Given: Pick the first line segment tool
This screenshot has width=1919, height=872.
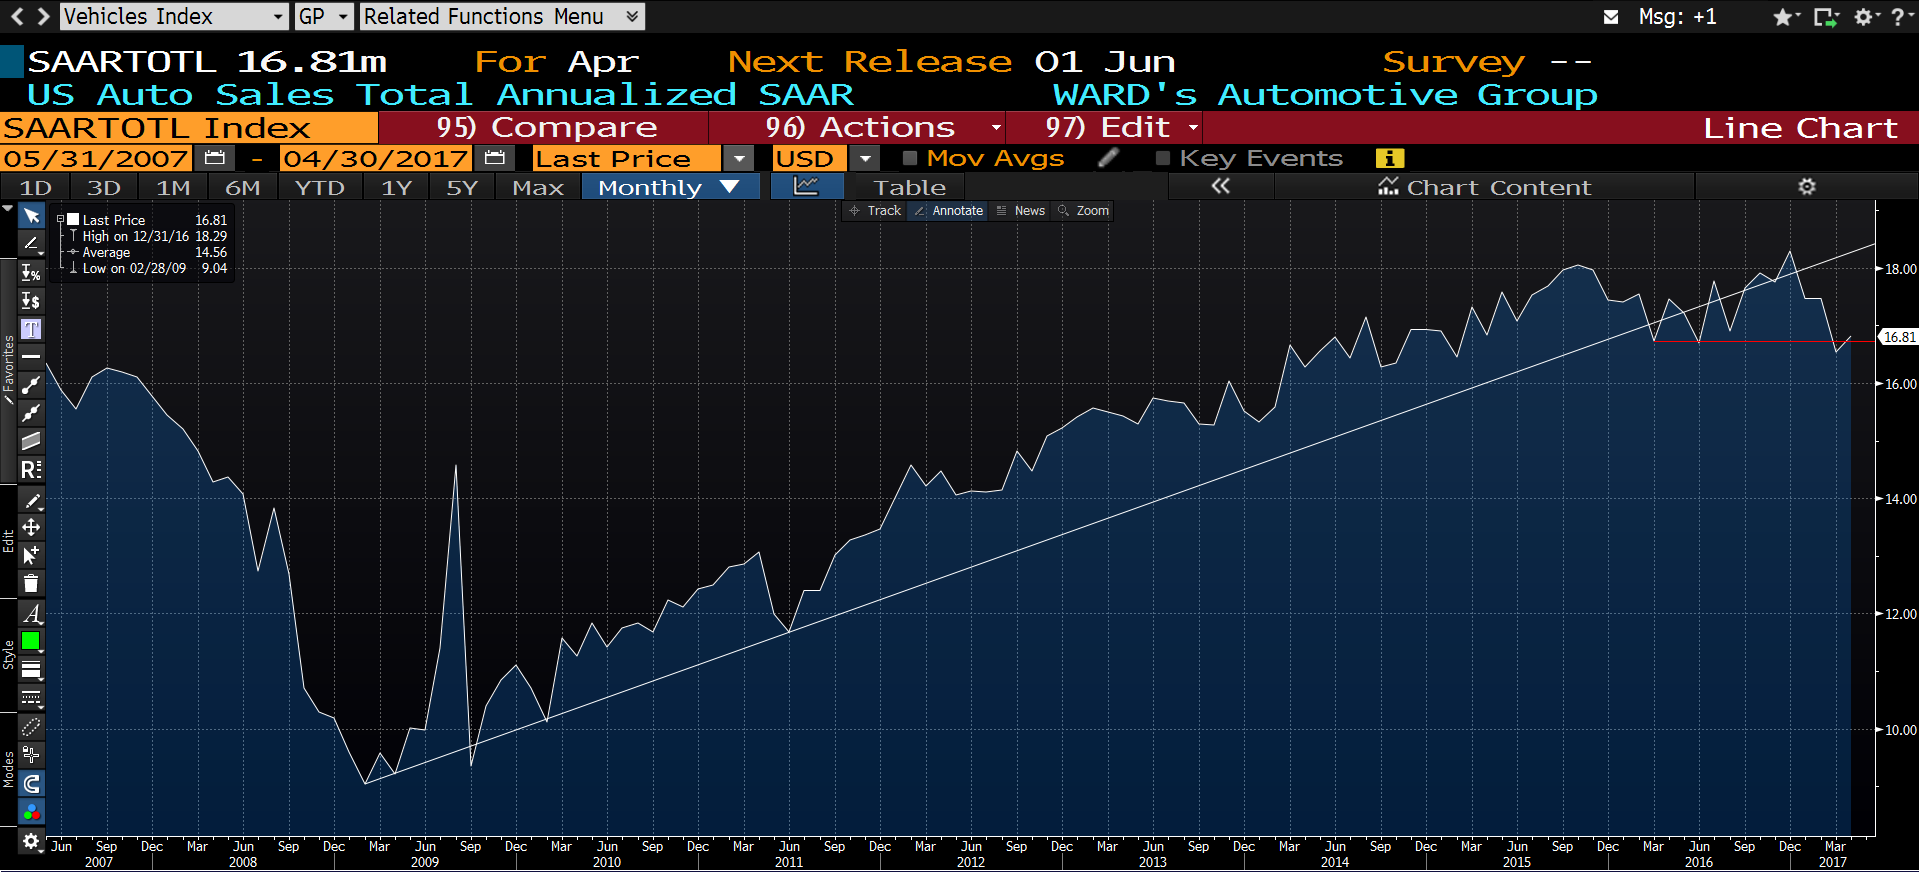Looking at the screenshot, I should (x=31, y=385).
